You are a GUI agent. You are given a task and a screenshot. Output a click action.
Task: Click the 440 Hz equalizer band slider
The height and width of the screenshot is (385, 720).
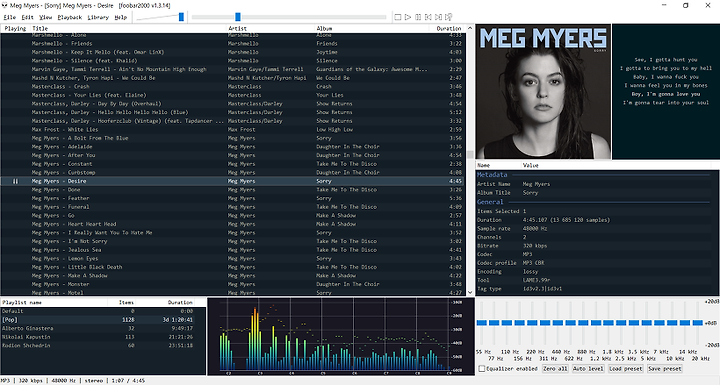557,323
